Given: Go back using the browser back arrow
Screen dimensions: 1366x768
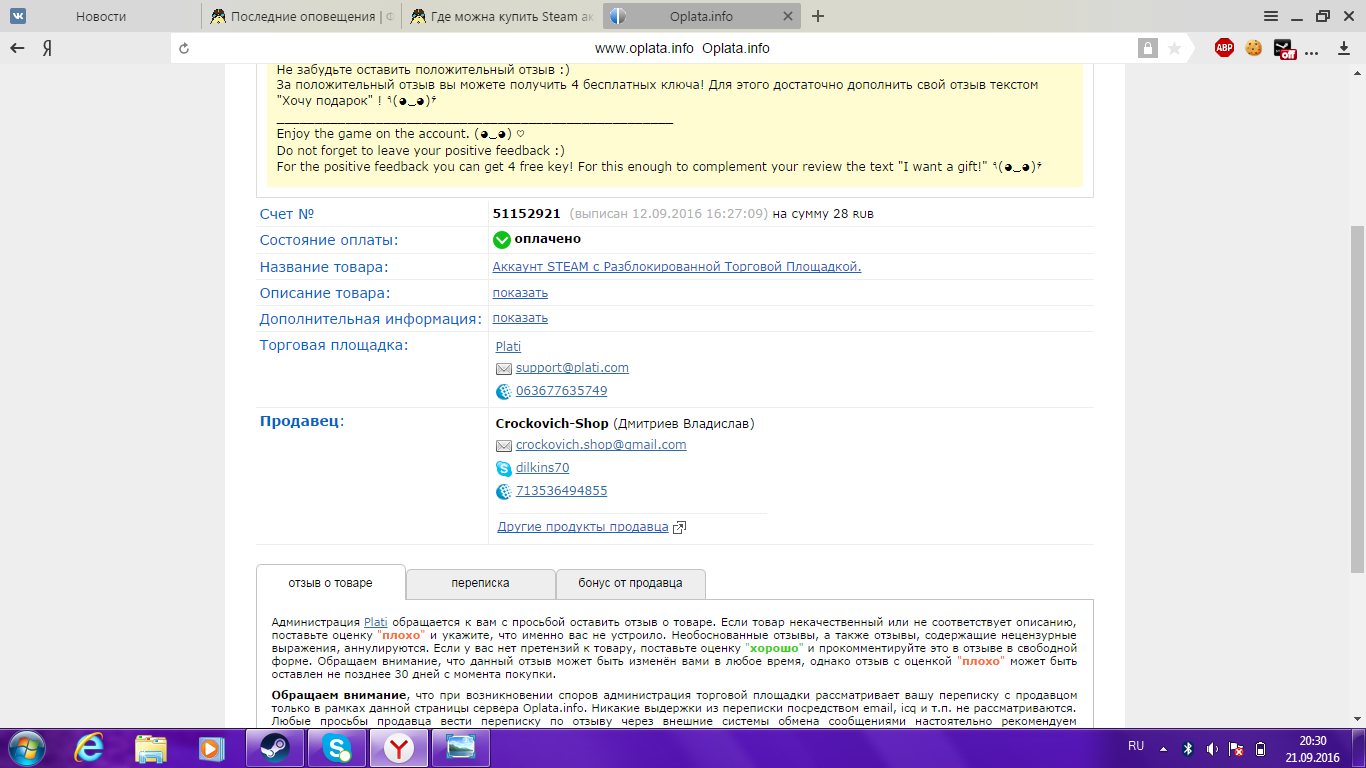Looking at the screenshot, I should point(17,48).
